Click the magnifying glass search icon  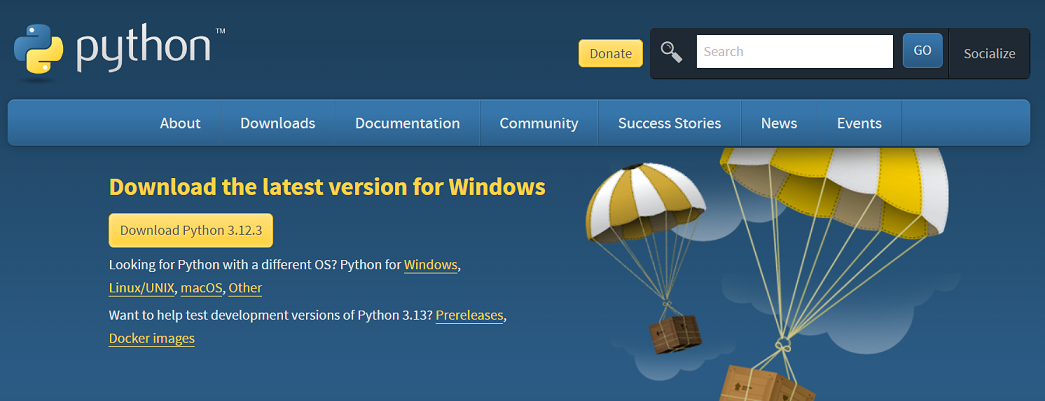point(671,52)
